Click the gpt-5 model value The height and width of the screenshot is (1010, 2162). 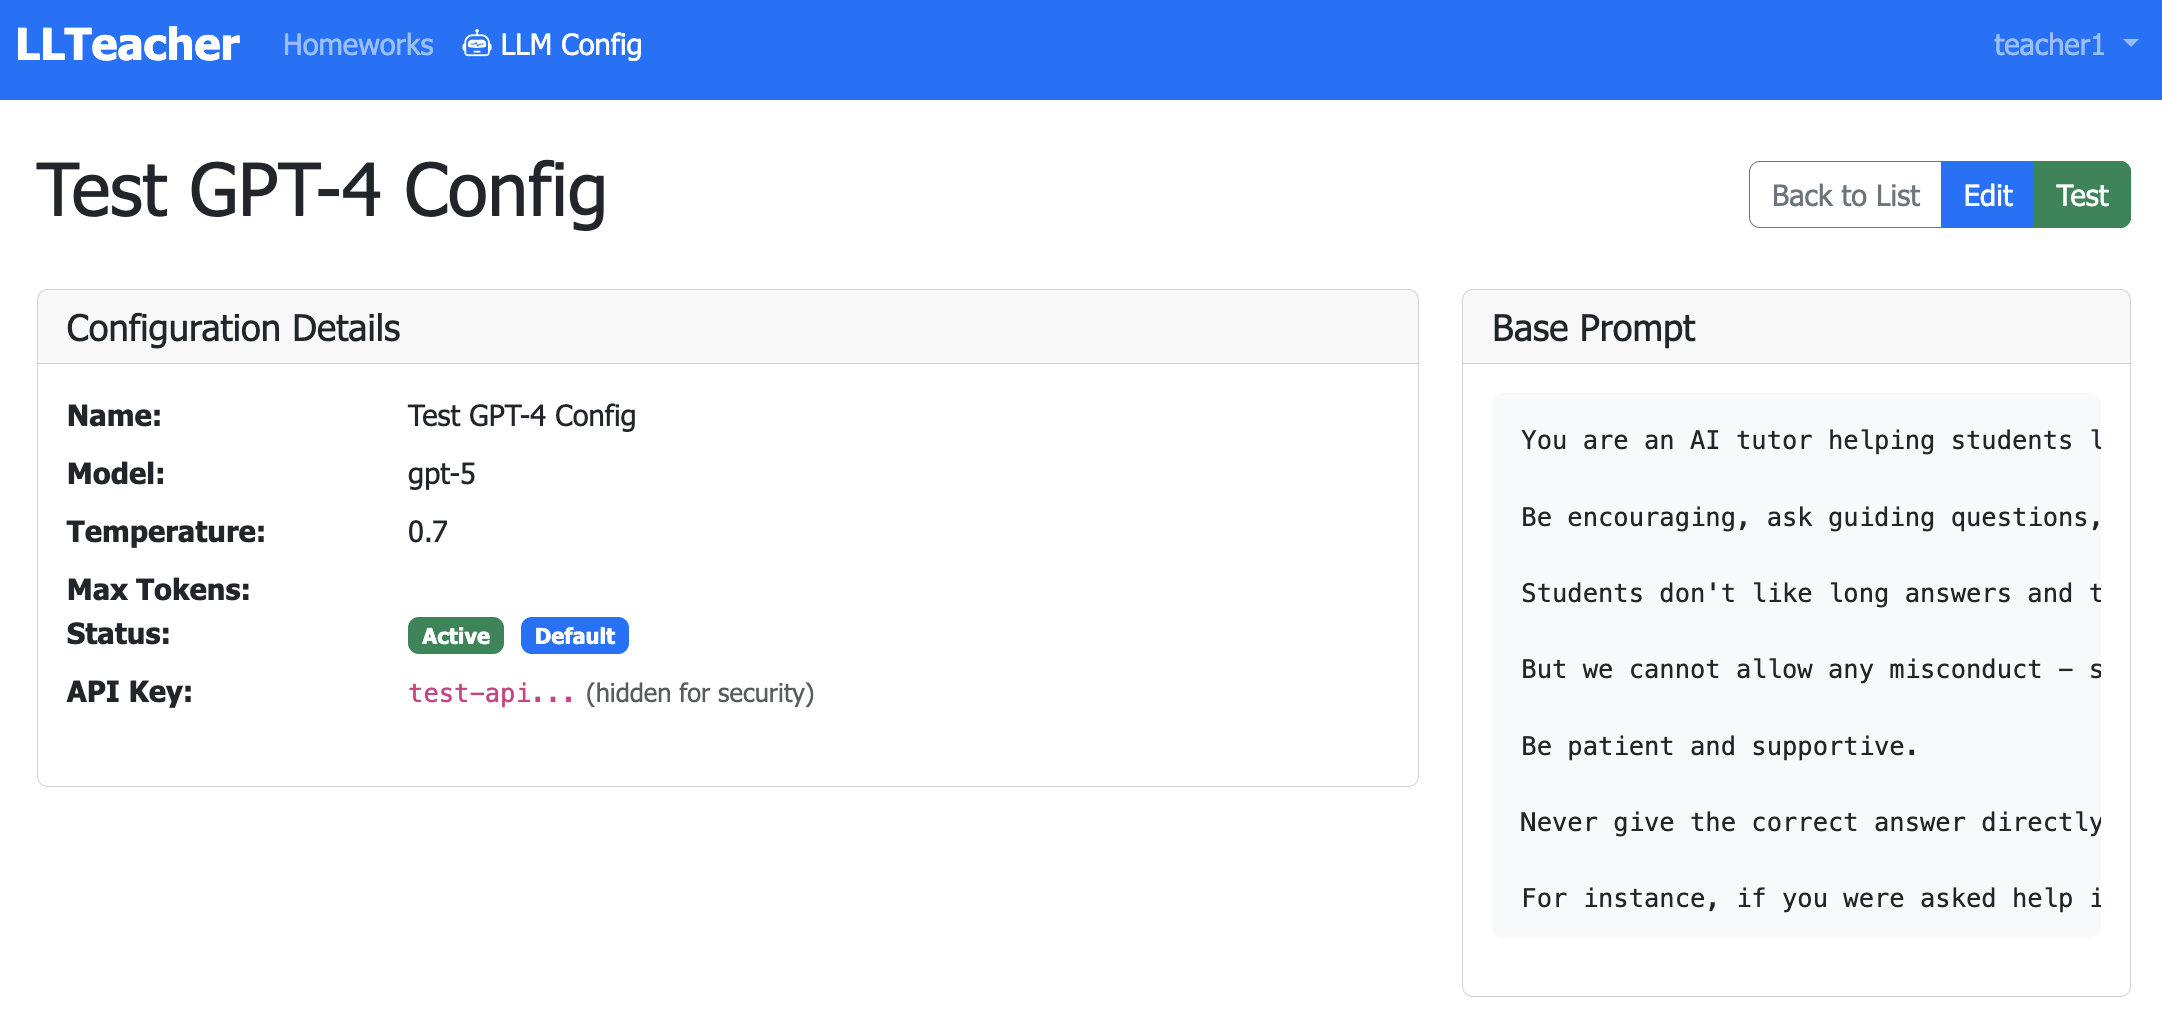(x=441, y=474)
